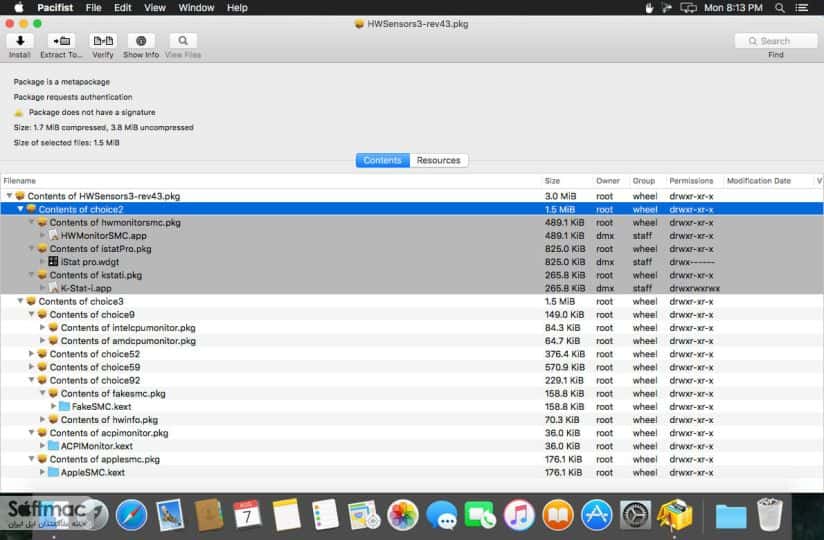This screenshot has height=540, width=824.
Task: Click the View Files magnifier icon
Action: coord(183,41)
